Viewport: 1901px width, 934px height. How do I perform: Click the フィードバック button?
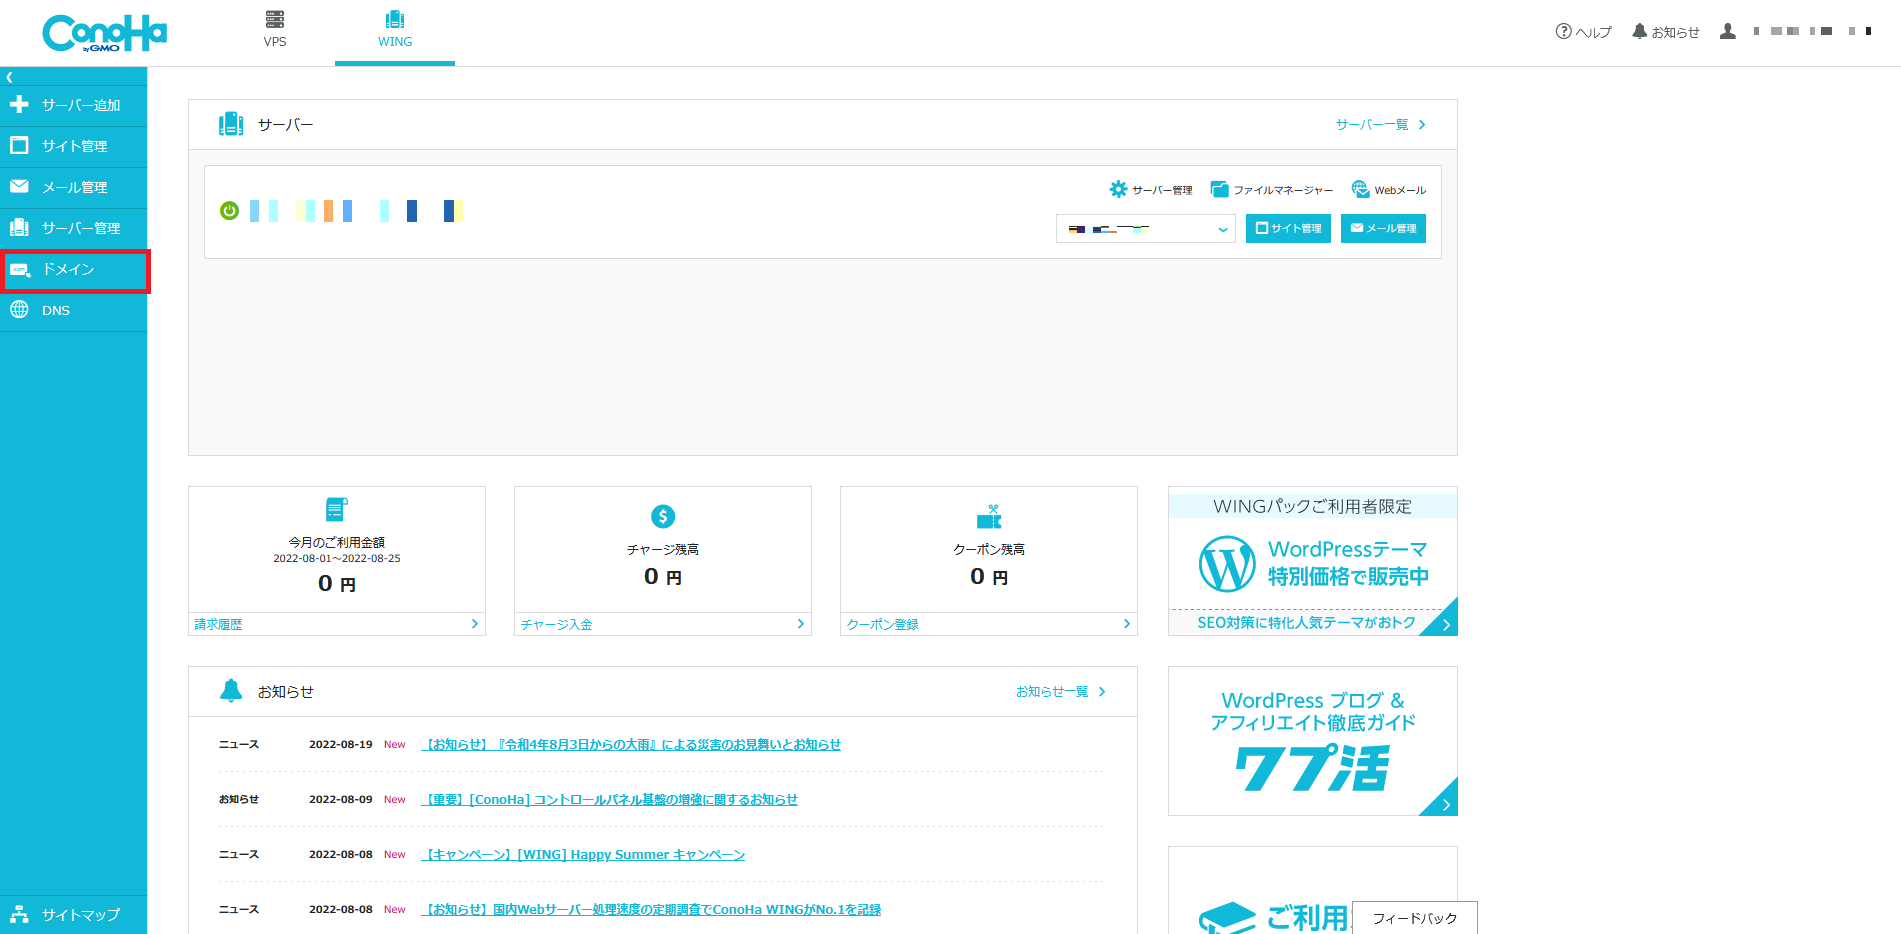click(x=1415, y=918)
